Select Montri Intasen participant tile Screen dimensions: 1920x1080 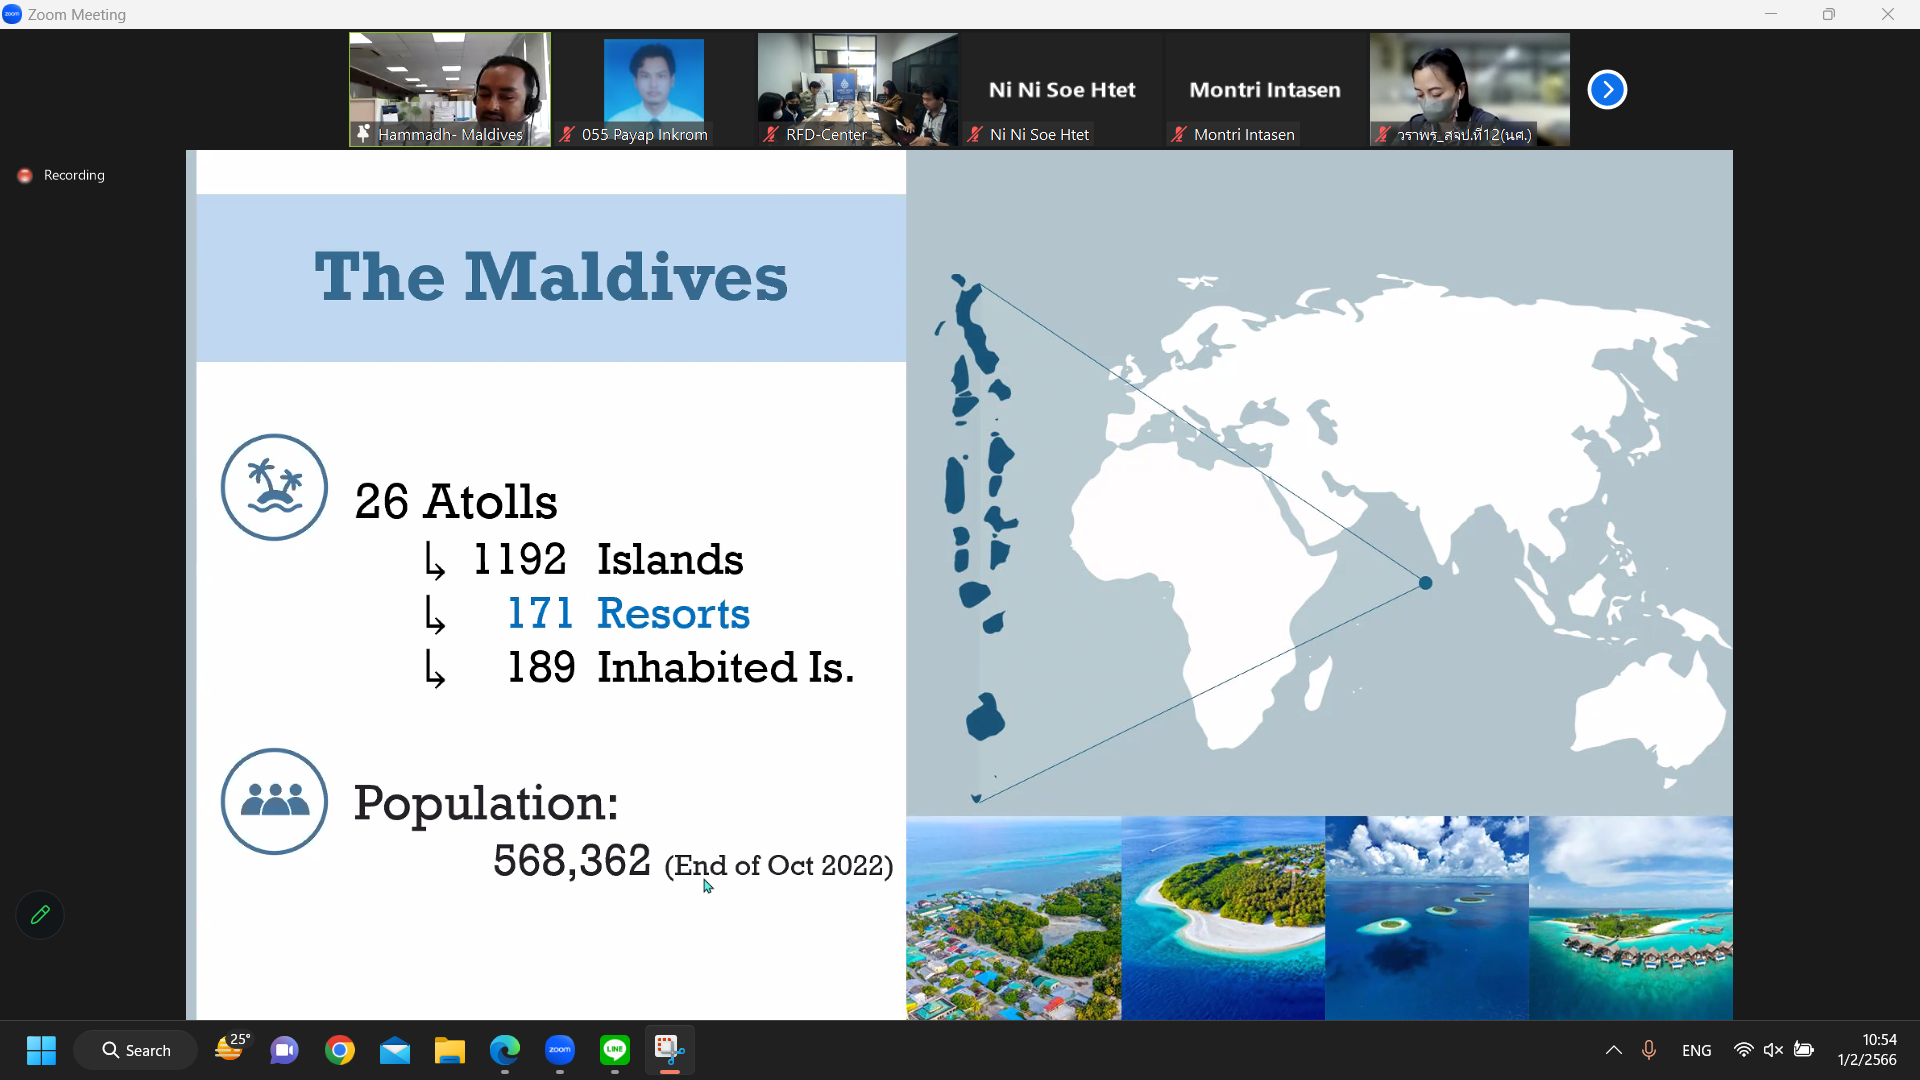(1265, 89)
